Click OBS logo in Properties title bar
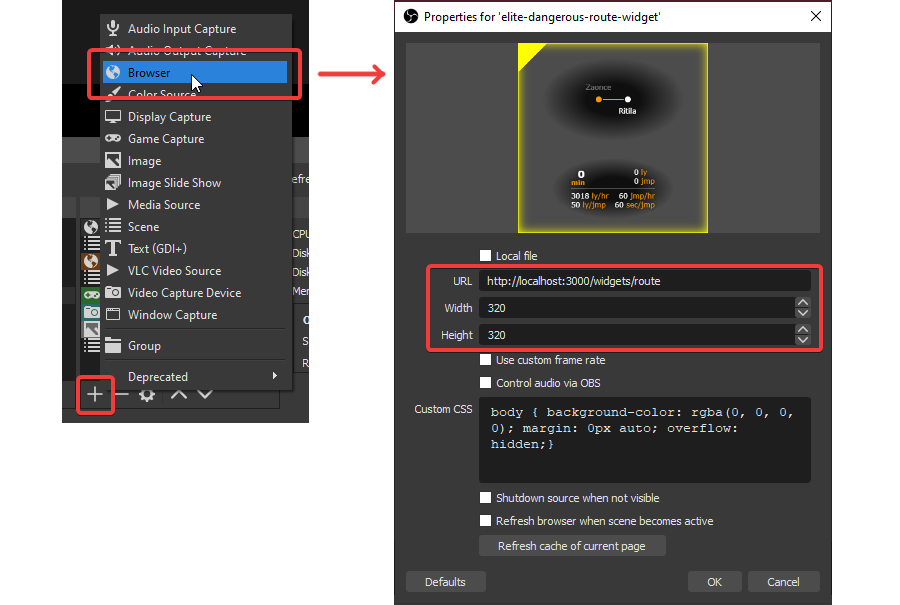The image size is (900, 605). (x=411, y=16)
